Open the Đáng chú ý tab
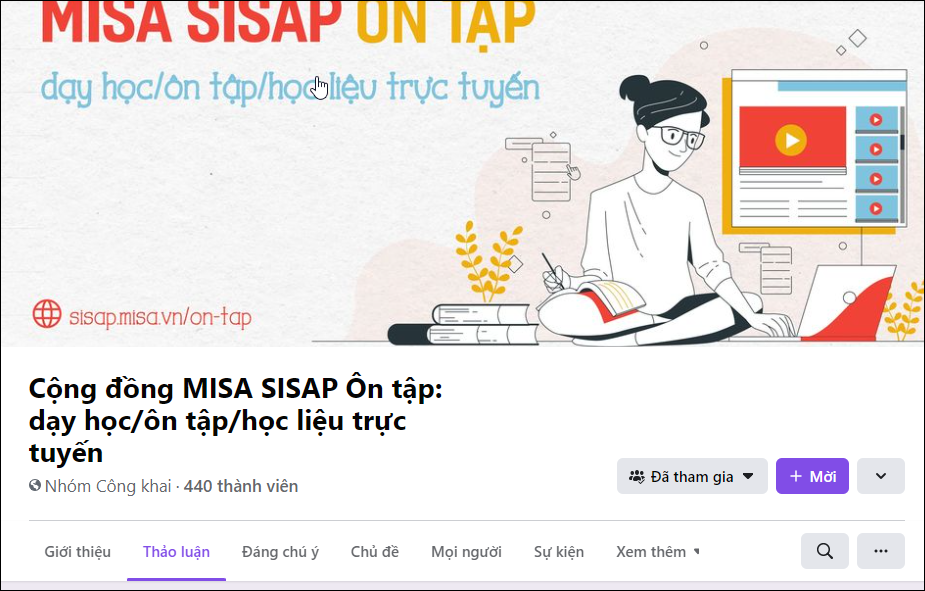The image size is (925, 591). click(280, 552)
